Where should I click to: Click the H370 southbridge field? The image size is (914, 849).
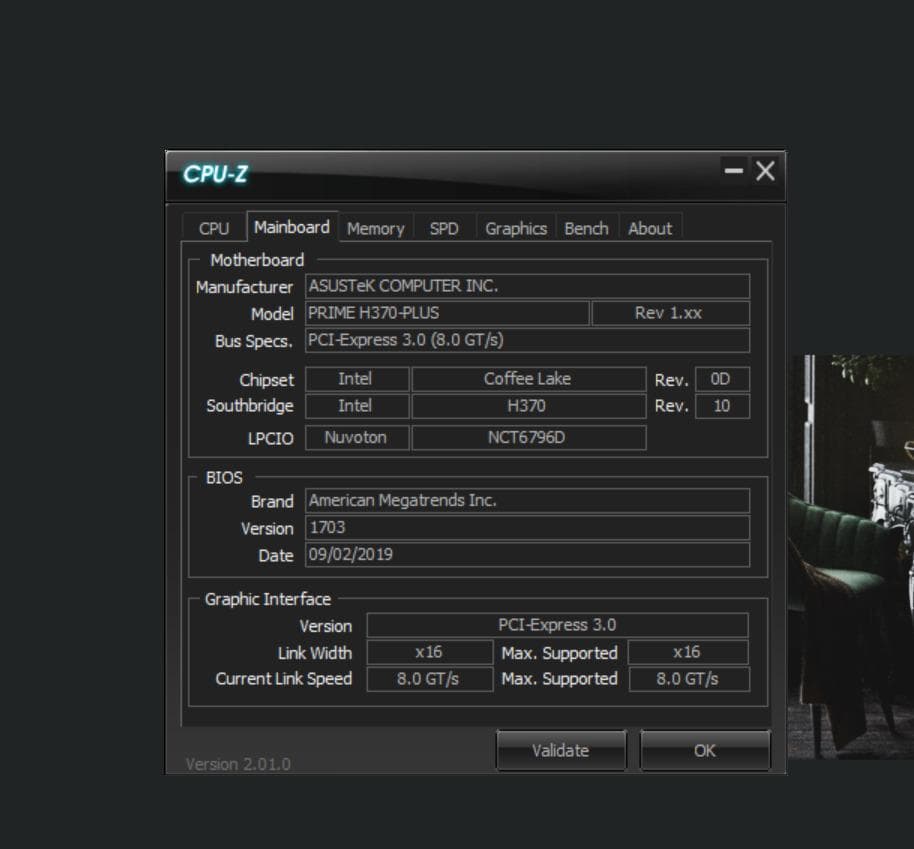tap(529, 406)
